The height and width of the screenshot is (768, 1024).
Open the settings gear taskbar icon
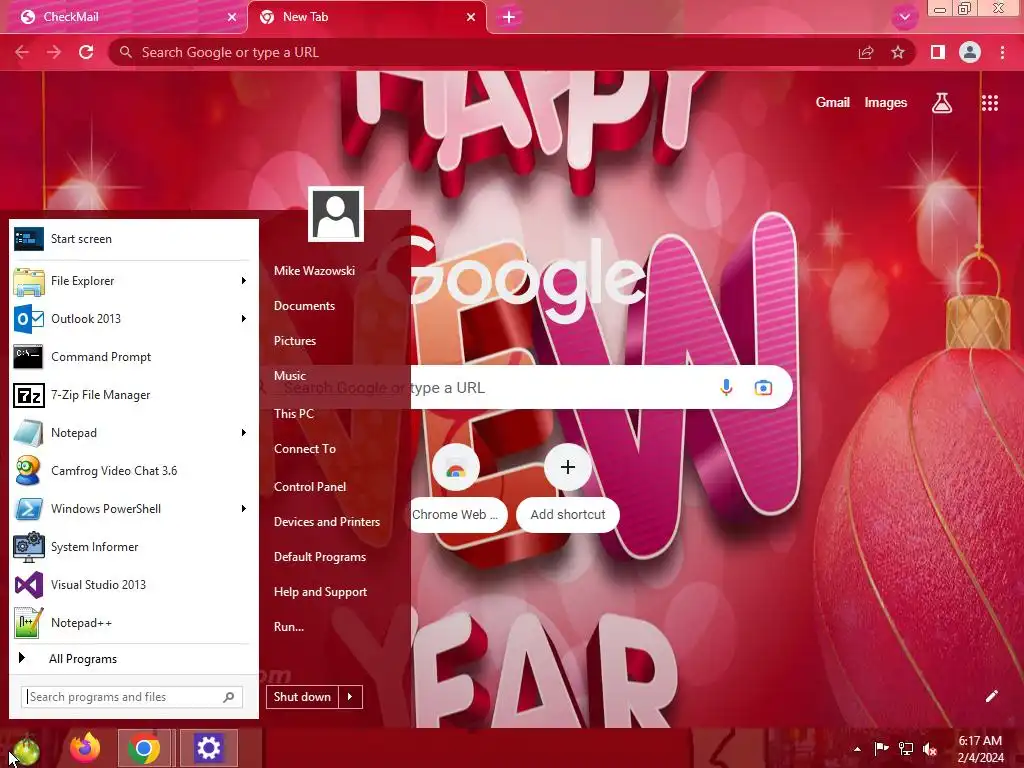[x=208, y=748]
